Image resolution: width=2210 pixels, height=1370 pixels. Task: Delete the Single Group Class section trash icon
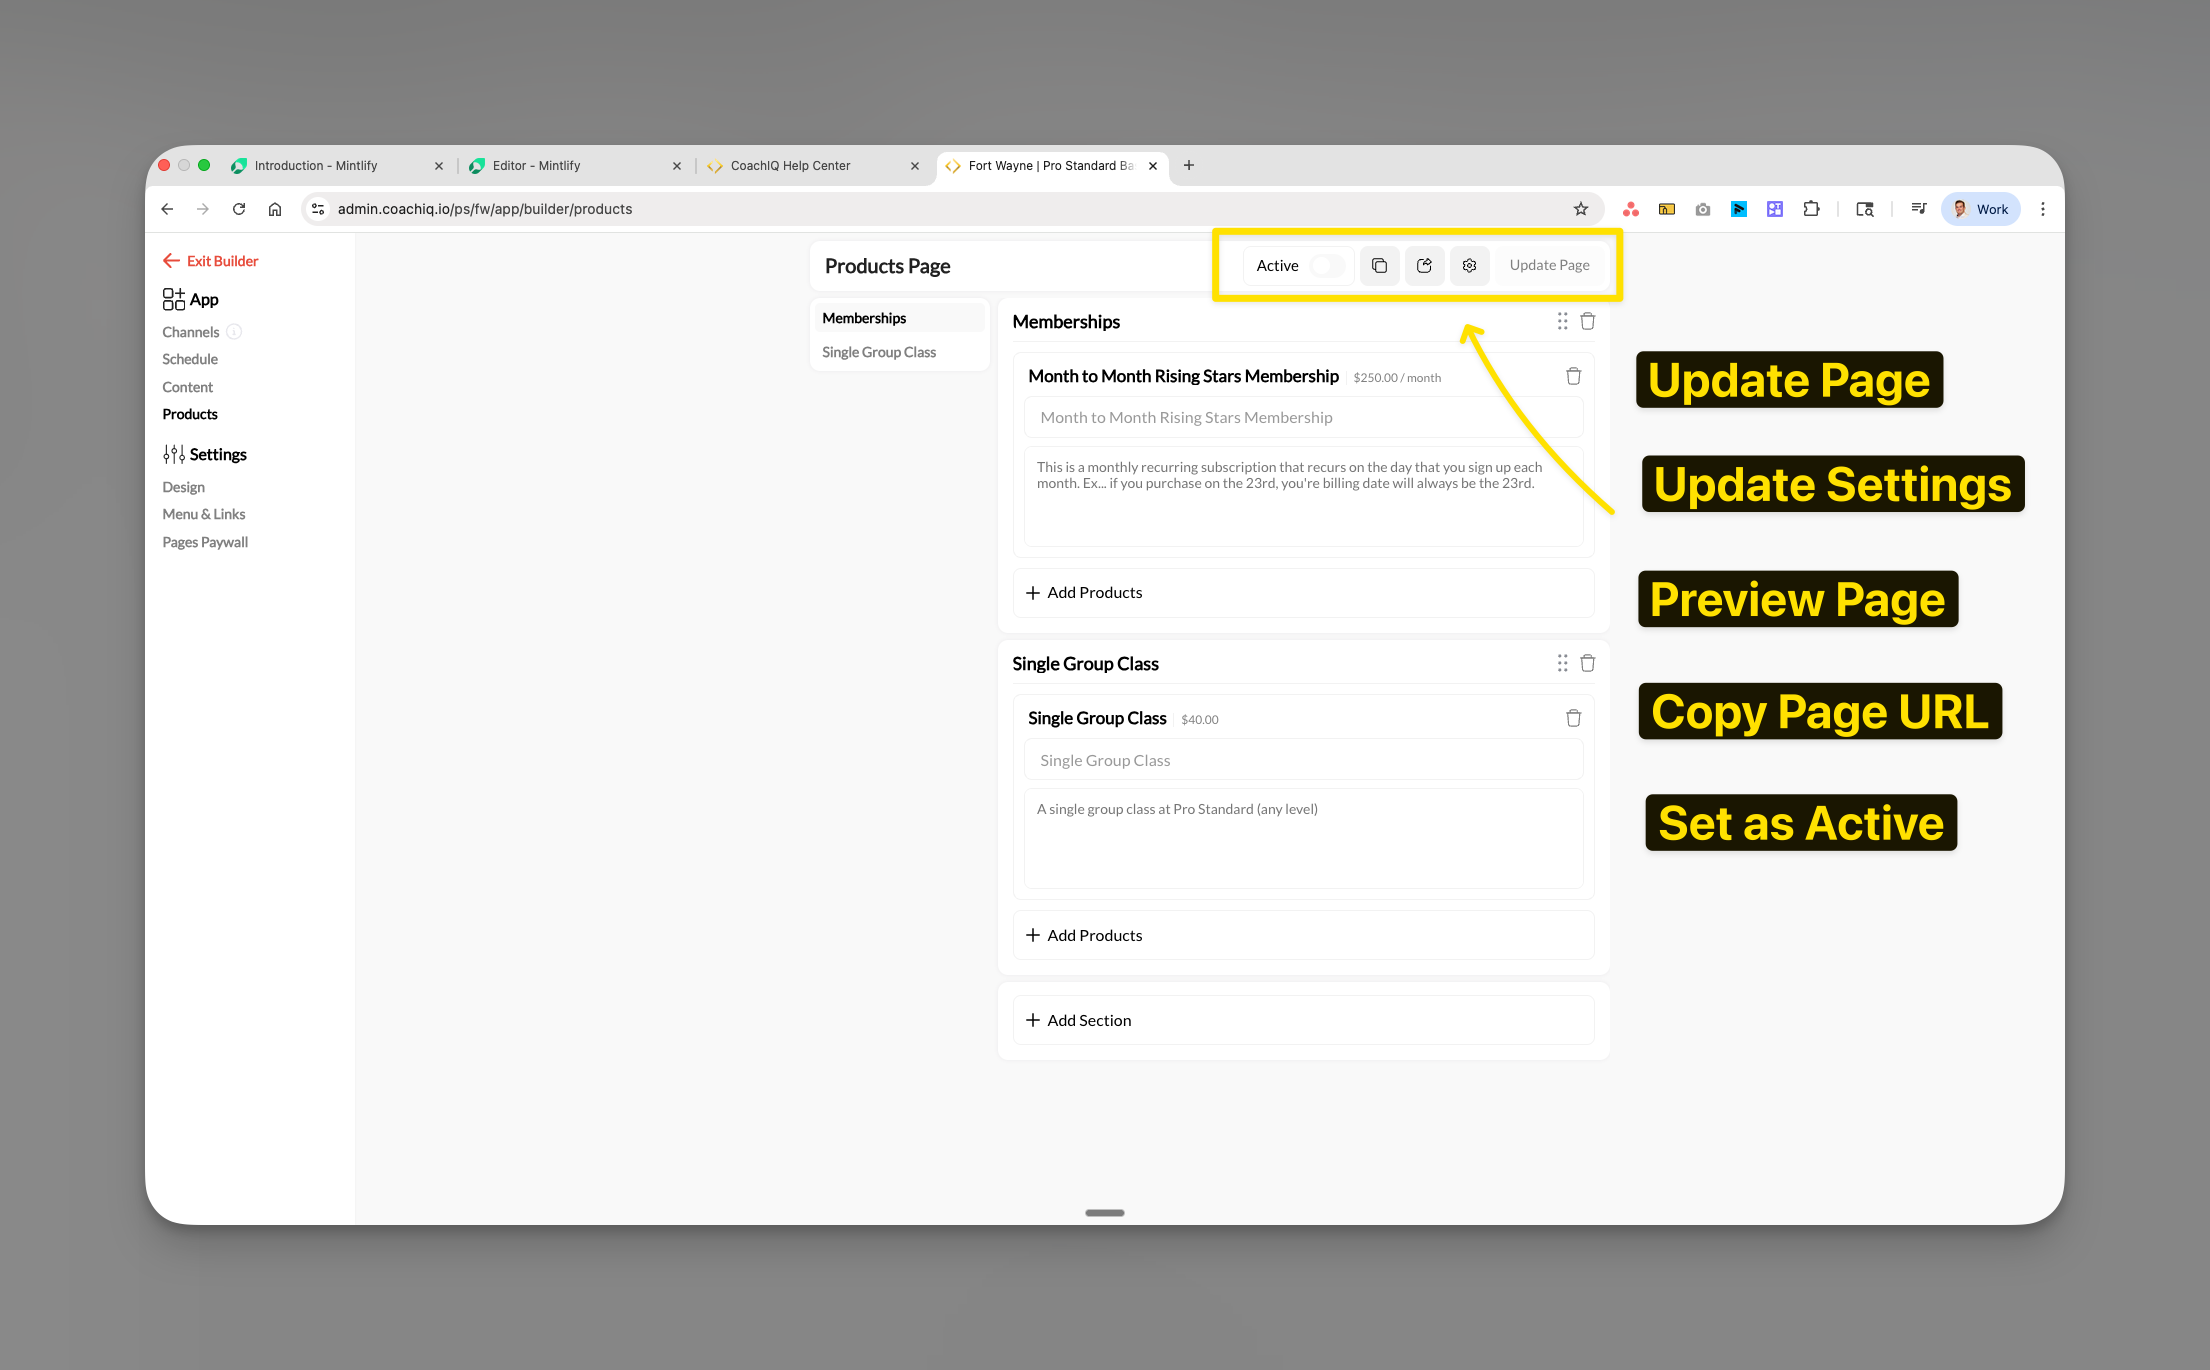1587,662
